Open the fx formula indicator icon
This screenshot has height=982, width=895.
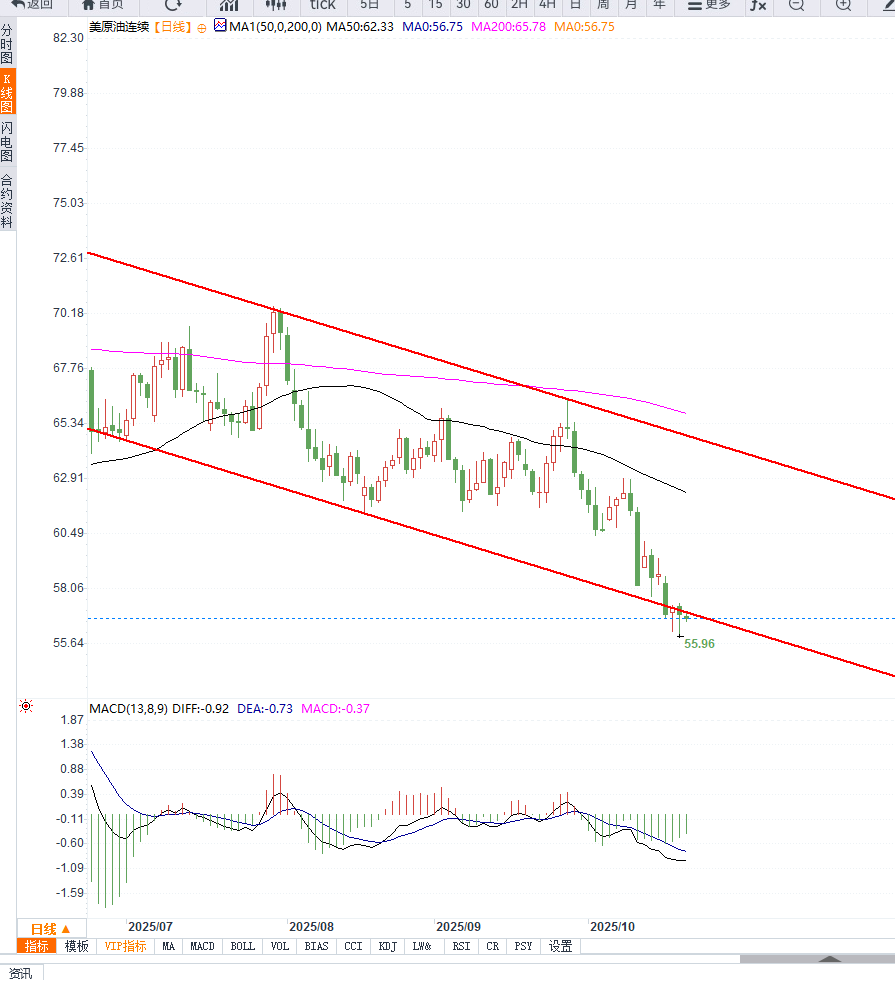point(758,5)
